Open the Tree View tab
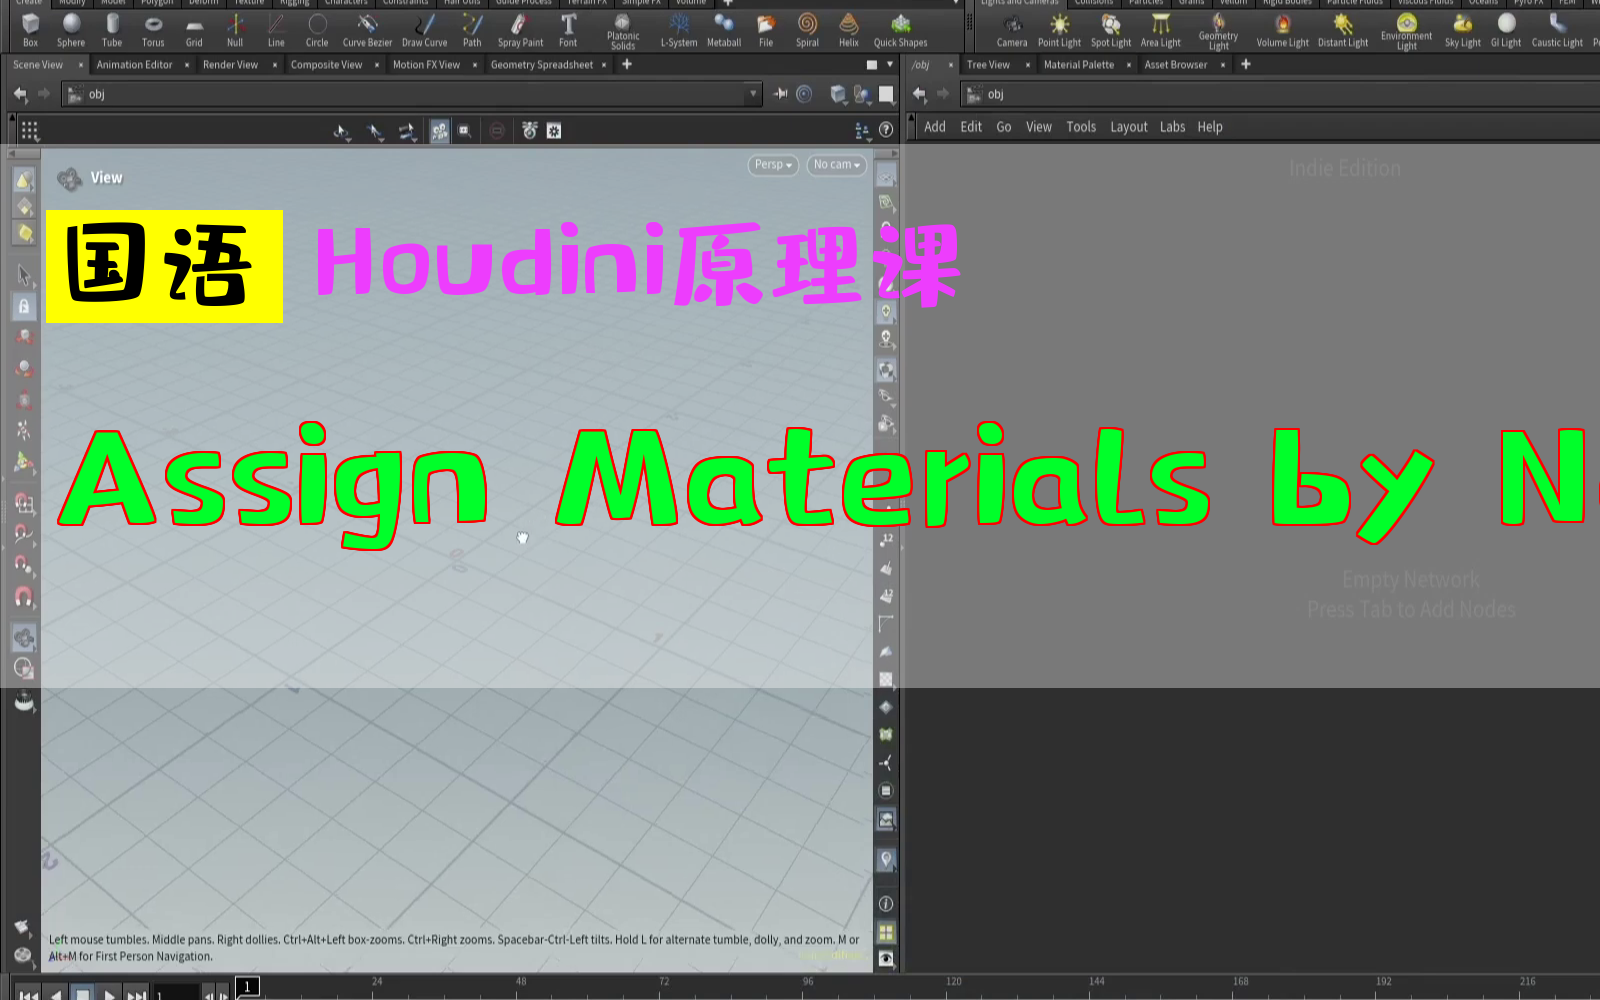1600x1000 pixels. coord(988,65)
